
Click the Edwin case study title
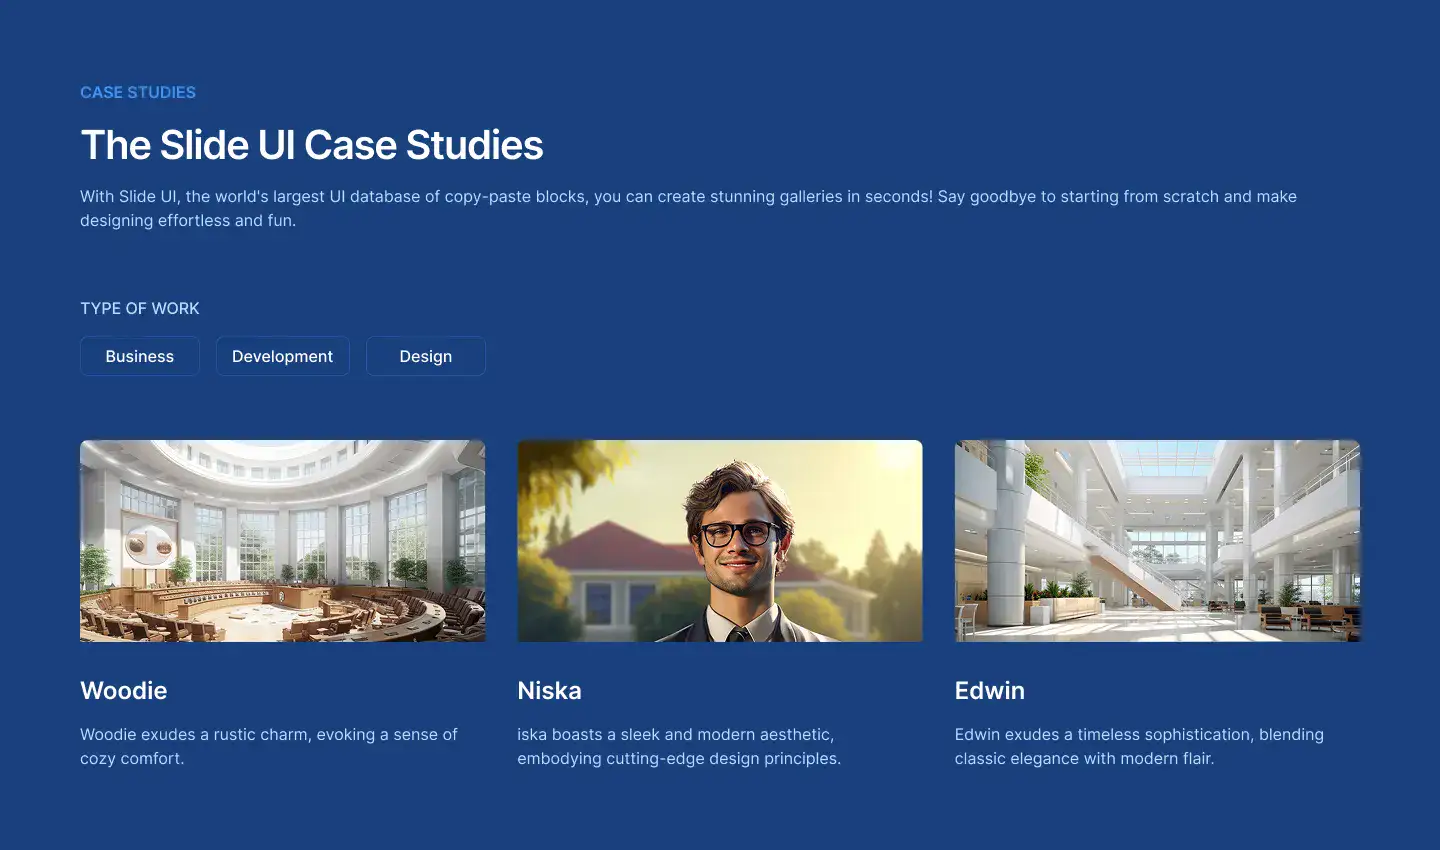tap(990, 691)
